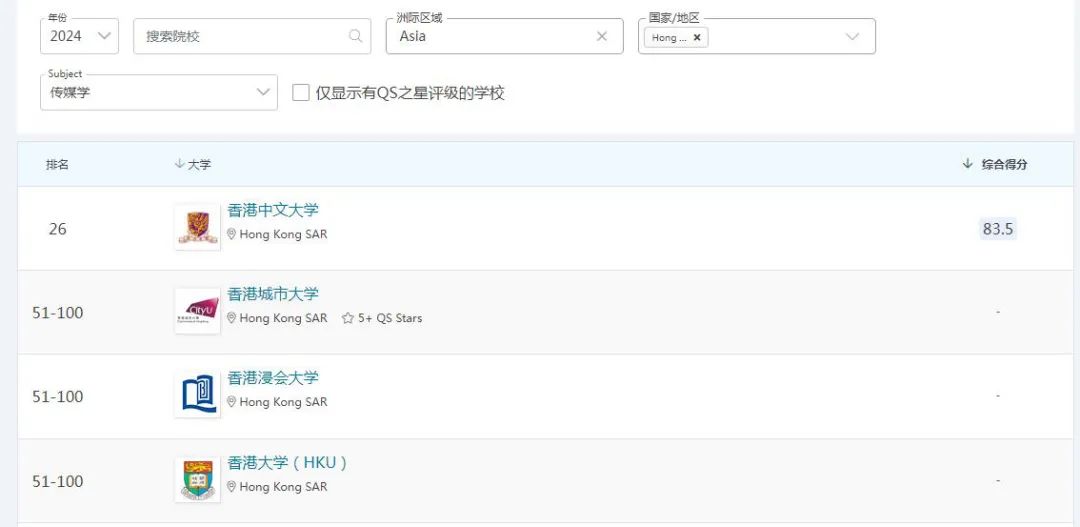This screenshot has height=527, width=1080.
Task: Click the 5+ QS Stars star icon
Action: coord(348,318)
